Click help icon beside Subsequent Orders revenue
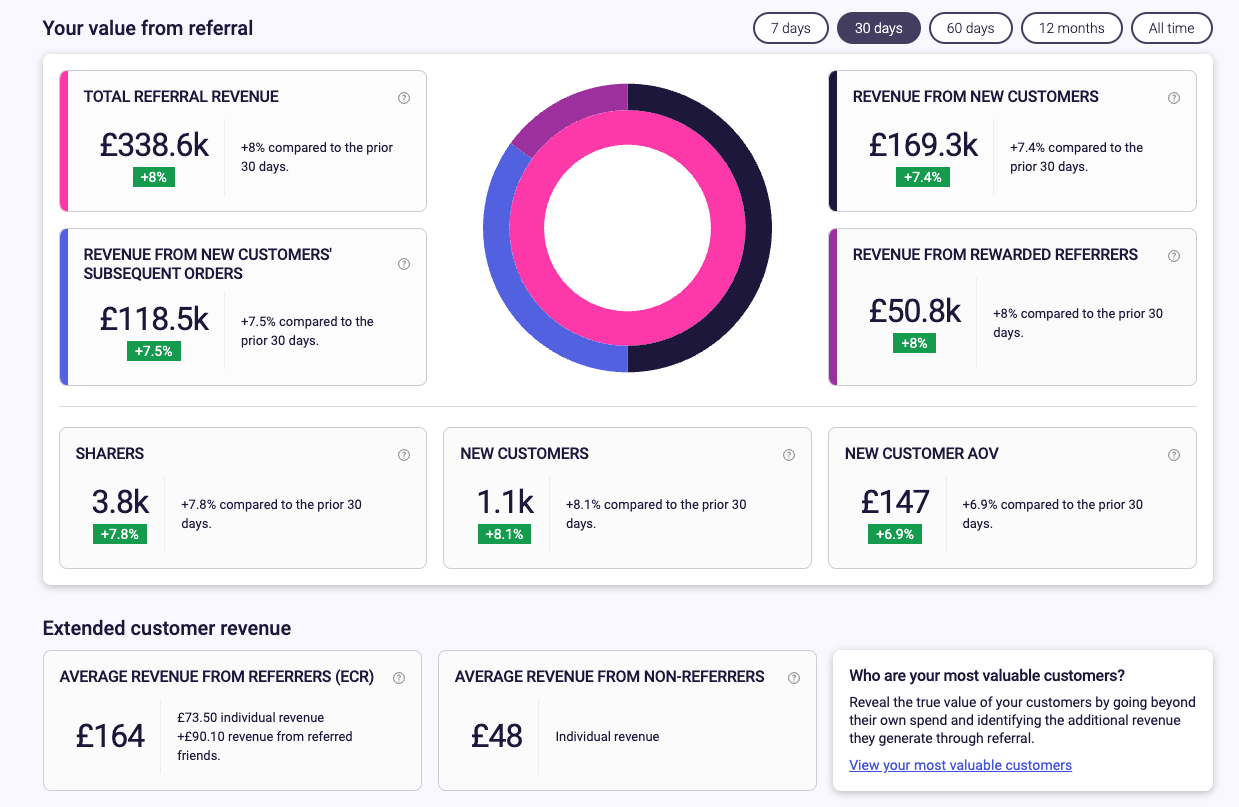This screenshot has width=1239, height=807. pyautogui.click(x=404, y=265)
